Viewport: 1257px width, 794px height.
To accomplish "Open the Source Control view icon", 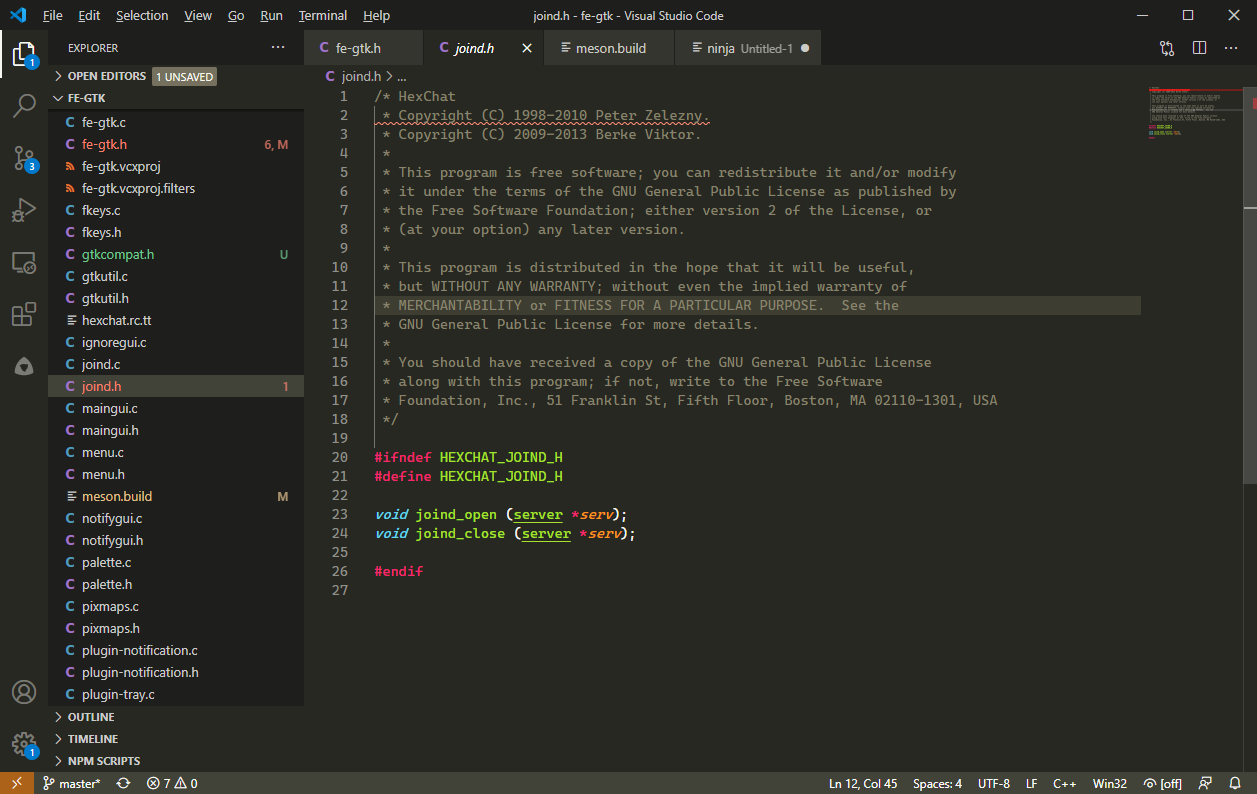I will [x=24, y=158].
